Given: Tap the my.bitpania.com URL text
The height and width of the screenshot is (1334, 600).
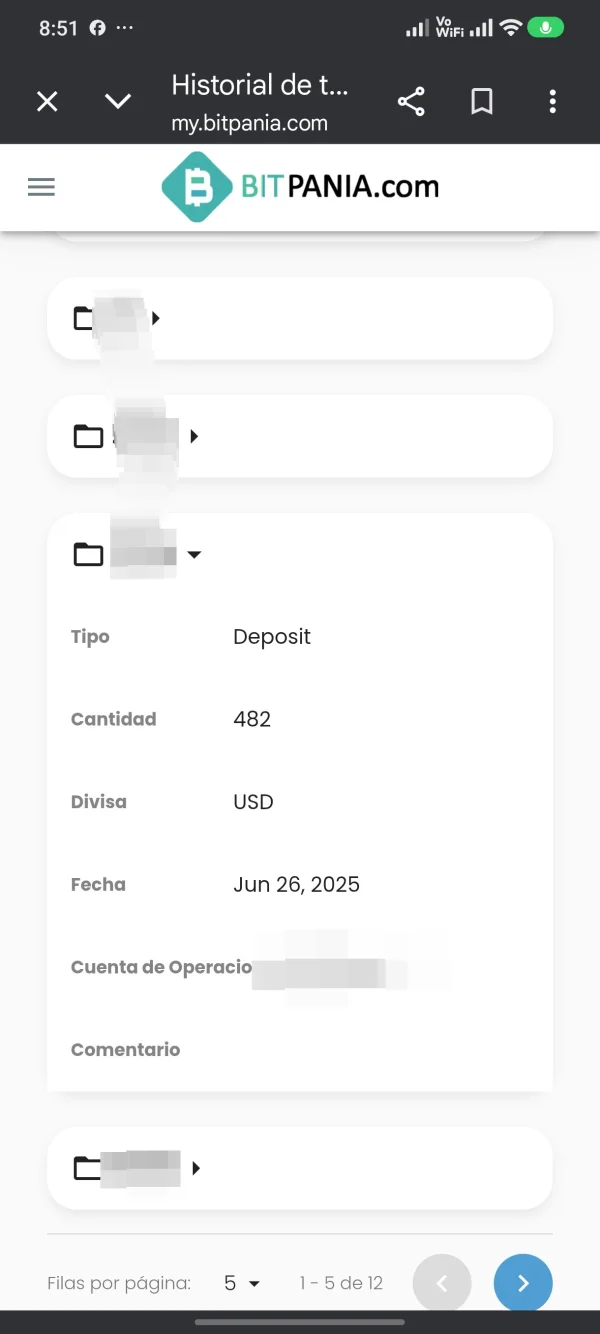Looking at the screenshot, I should click(x=249, y=123).
